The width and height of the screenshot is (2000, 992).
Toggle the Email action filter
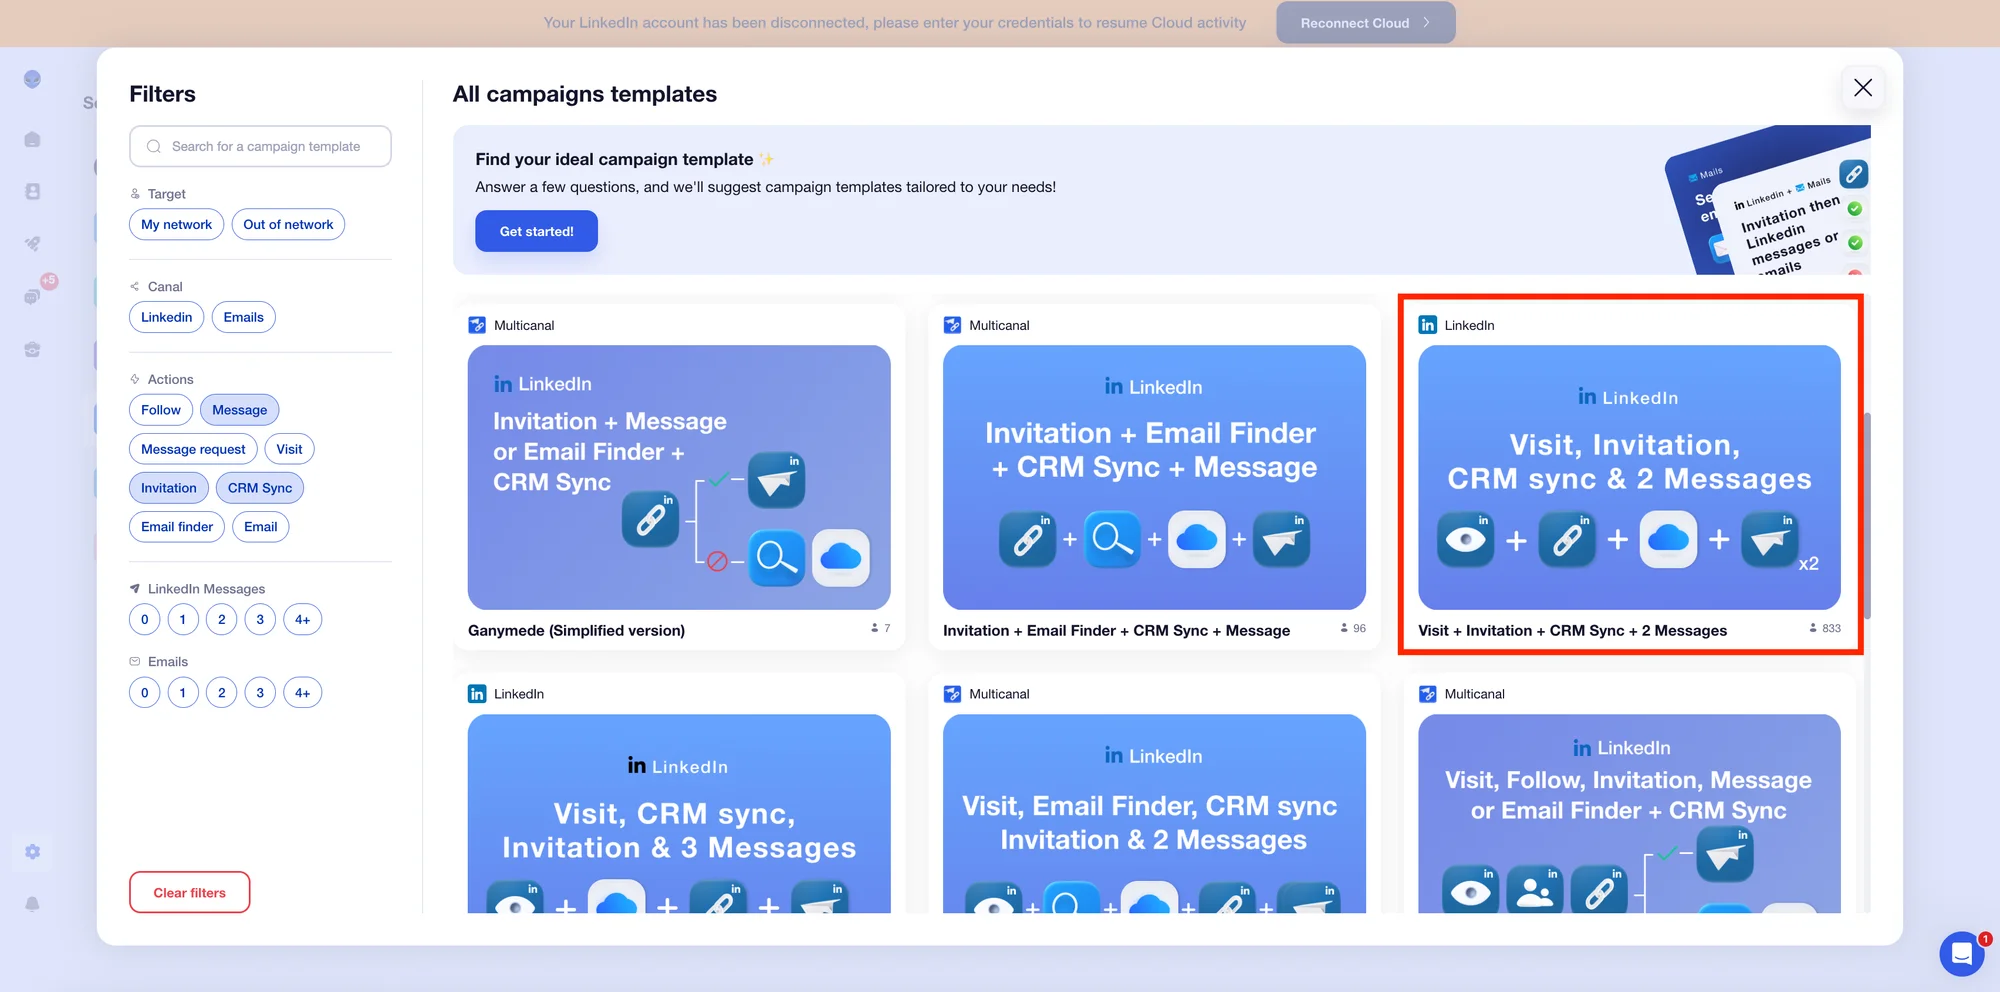(260, 527)
